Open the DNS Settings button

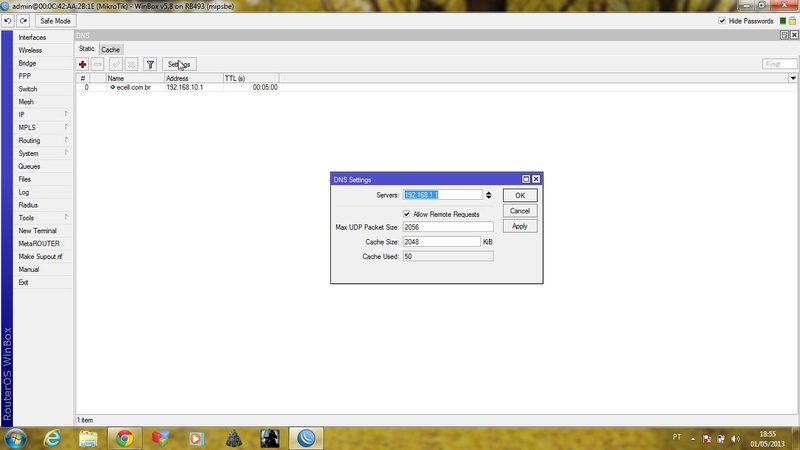[x=179, y=64]
